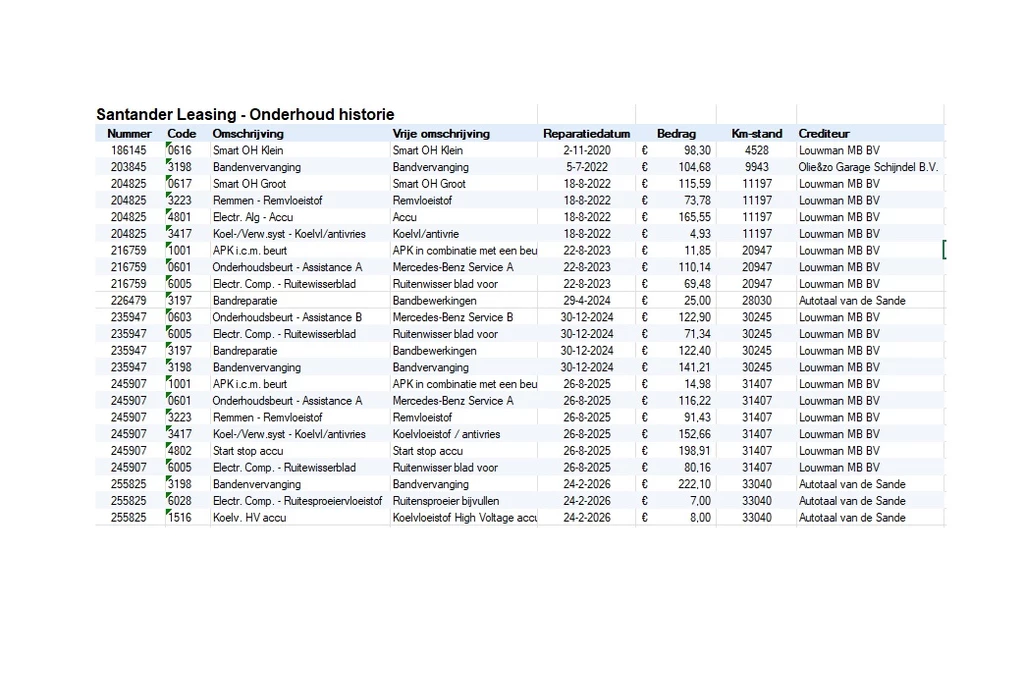Viewport: 1024px width, 673px height.
Task: Click 'Louwman MB BV' in the 98,30 row
Action: click(839, 150)
